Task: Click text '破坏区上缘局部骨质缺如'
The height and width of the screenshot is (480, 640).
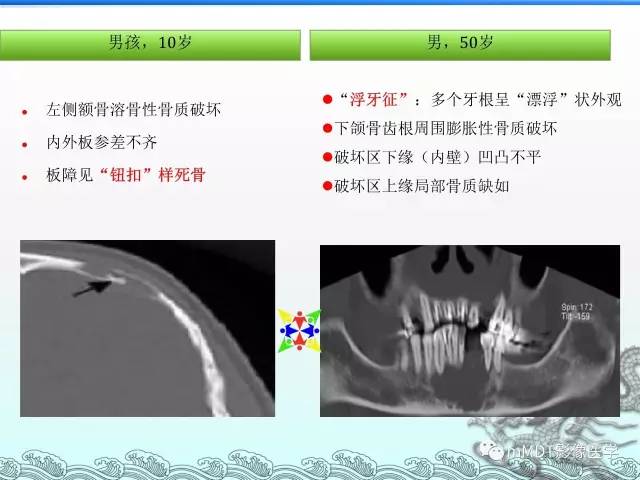Action: coord(422,186)
